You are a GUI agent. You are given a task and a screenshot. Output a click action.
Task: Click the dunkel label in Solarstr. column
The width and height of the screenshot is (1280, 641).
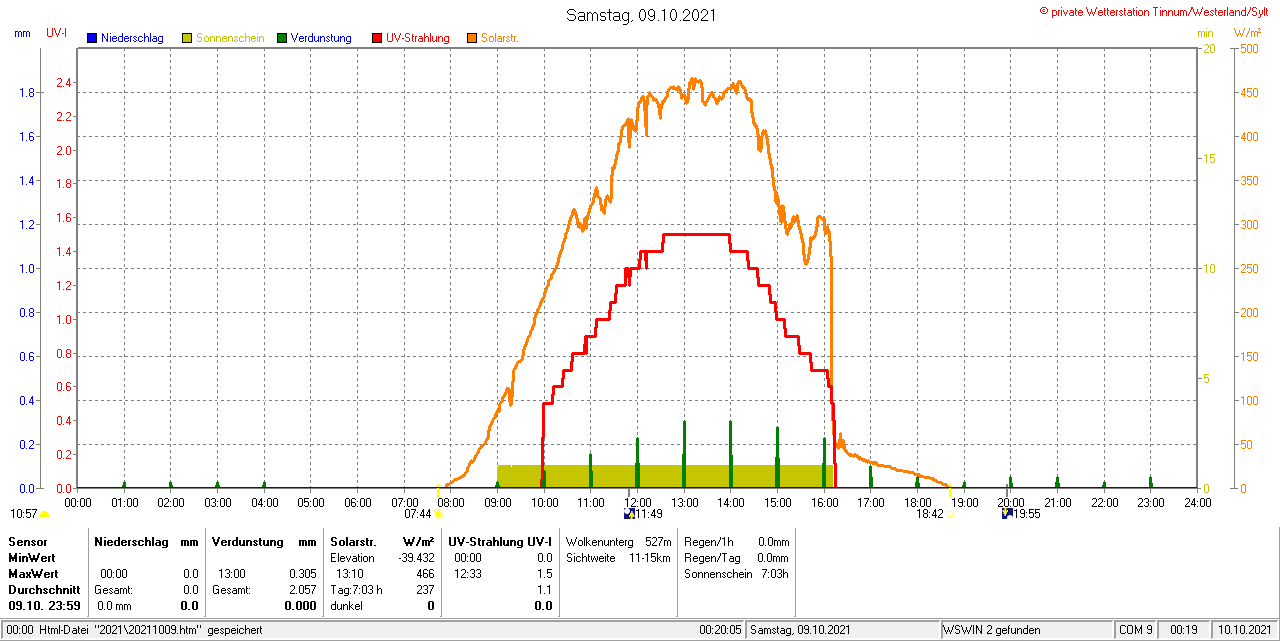(346, 606)
